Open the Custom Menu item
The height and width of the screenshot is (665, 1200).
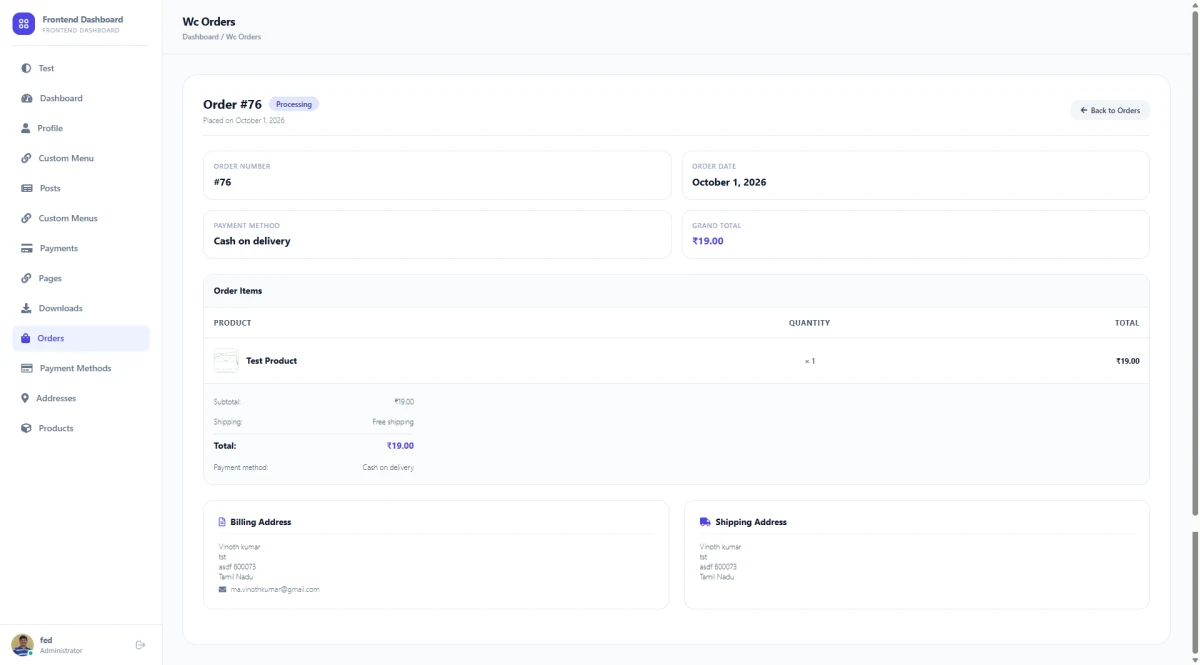coord(81,158)
